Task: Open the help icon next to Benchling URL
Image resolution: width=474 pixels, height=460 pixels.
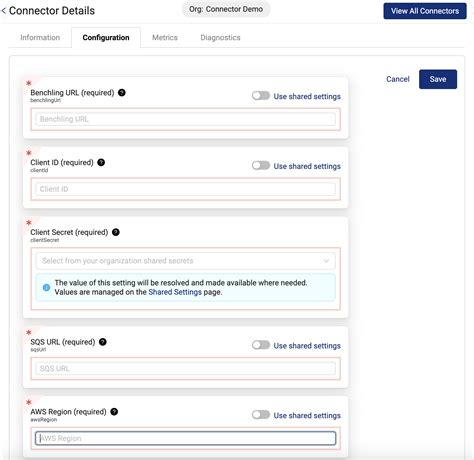Action: click(x=122, y=93)
